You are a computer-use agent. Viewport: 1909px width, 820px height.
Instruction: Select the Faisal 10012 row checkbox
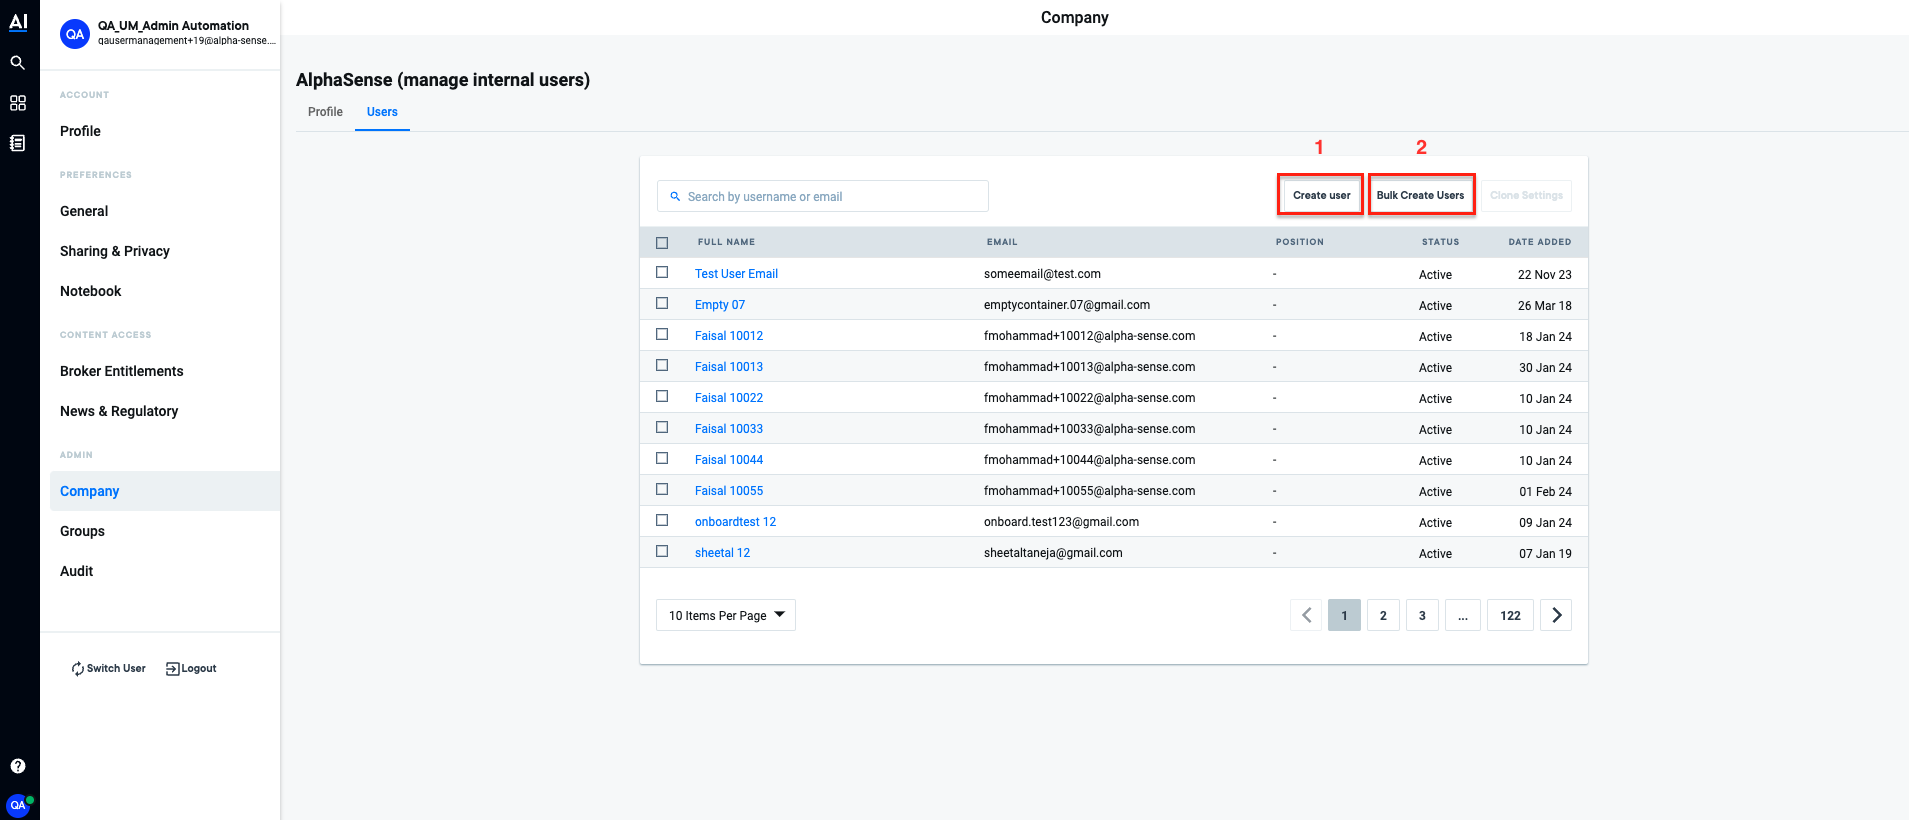pyautogui.click(x=662, y=334)
